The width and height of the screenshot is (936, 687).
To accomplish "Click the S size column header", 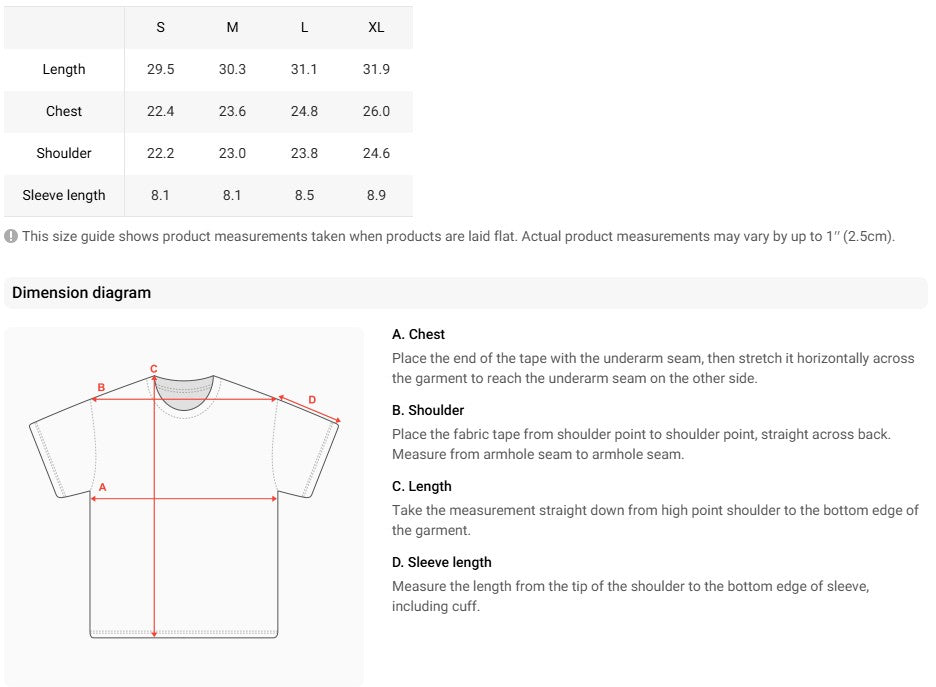I will (161, 27).
